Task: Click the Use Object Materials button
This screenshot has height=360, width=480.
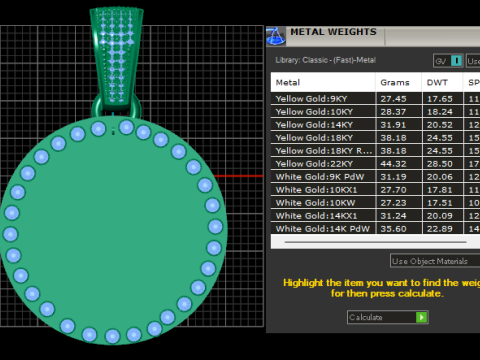Action: 435,261
